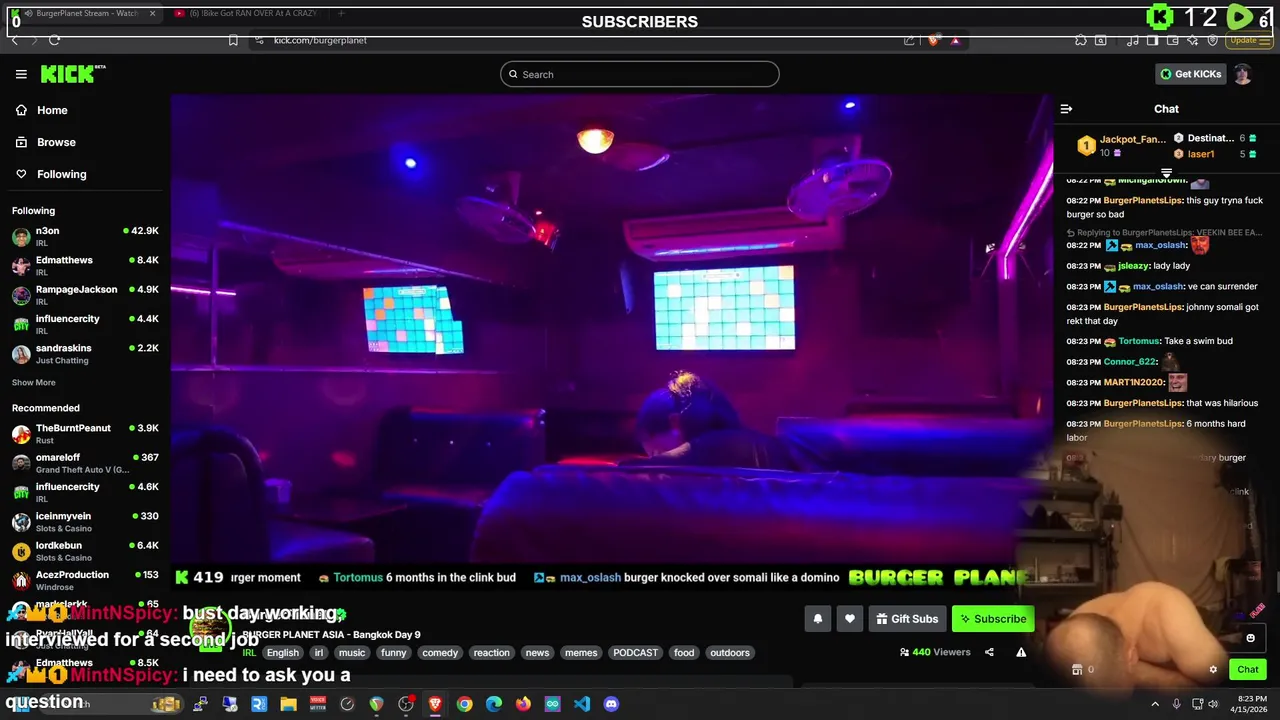Viewport: 1280px width, 720px height.
Task: Select the PODCAST tag
Action: click(x=636, y=653)
